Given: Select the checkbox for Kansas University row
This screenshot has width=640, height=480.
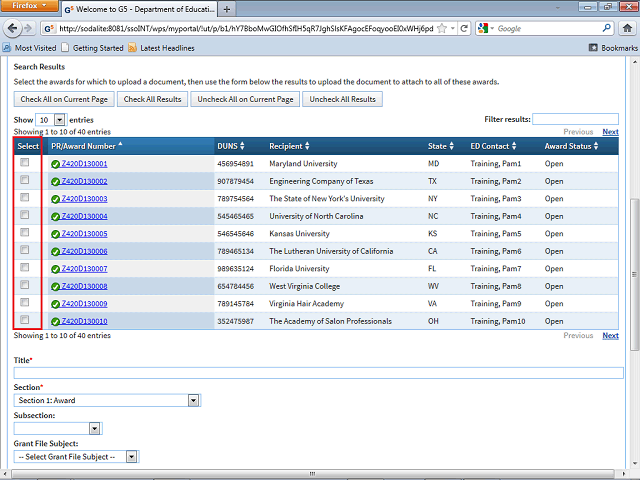Looking at the screenshot, I should (x=25, y=232).
